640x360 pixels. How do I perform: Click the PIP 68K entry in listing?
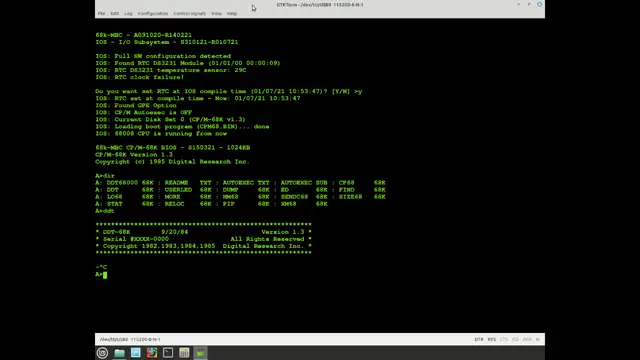246,204
